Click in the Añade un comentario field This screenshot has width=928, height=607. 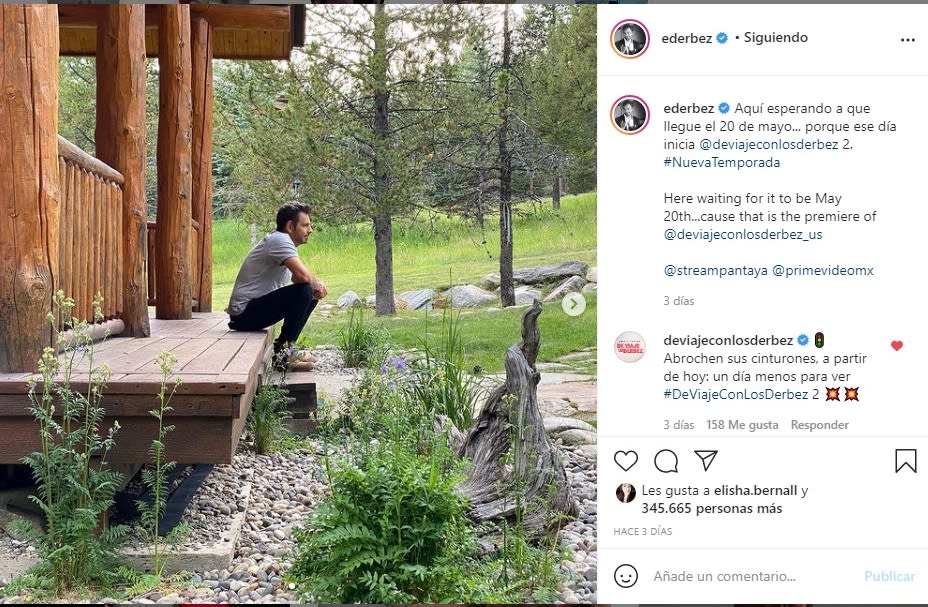pyautogui.click(x=750, y=576)
